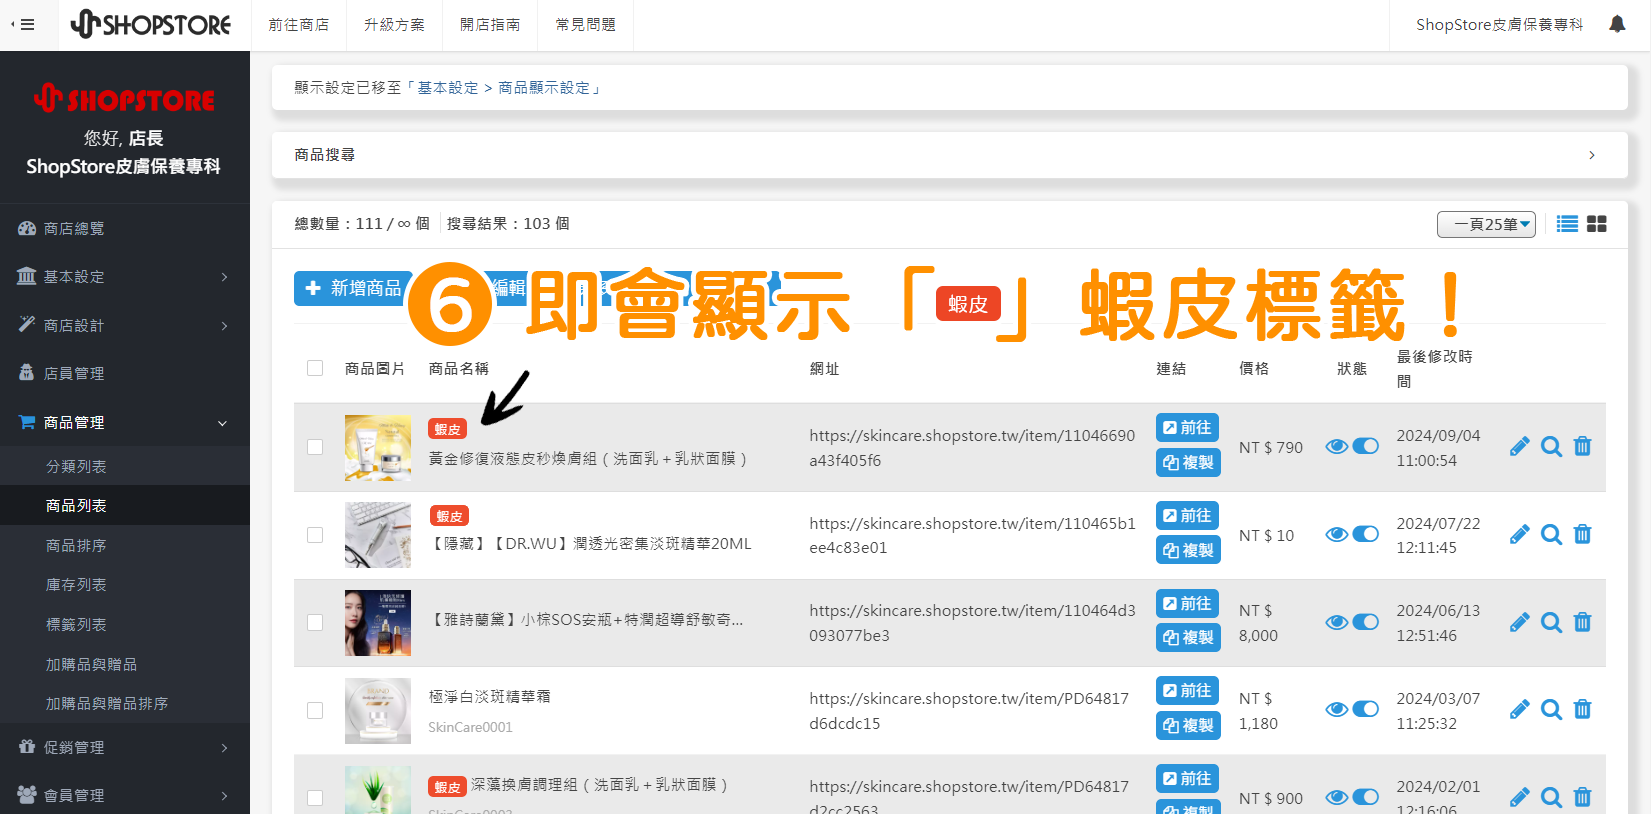The image size is (1651, 814).
Task: Open 開店指南 in top navigation
Action: [490, 25]
